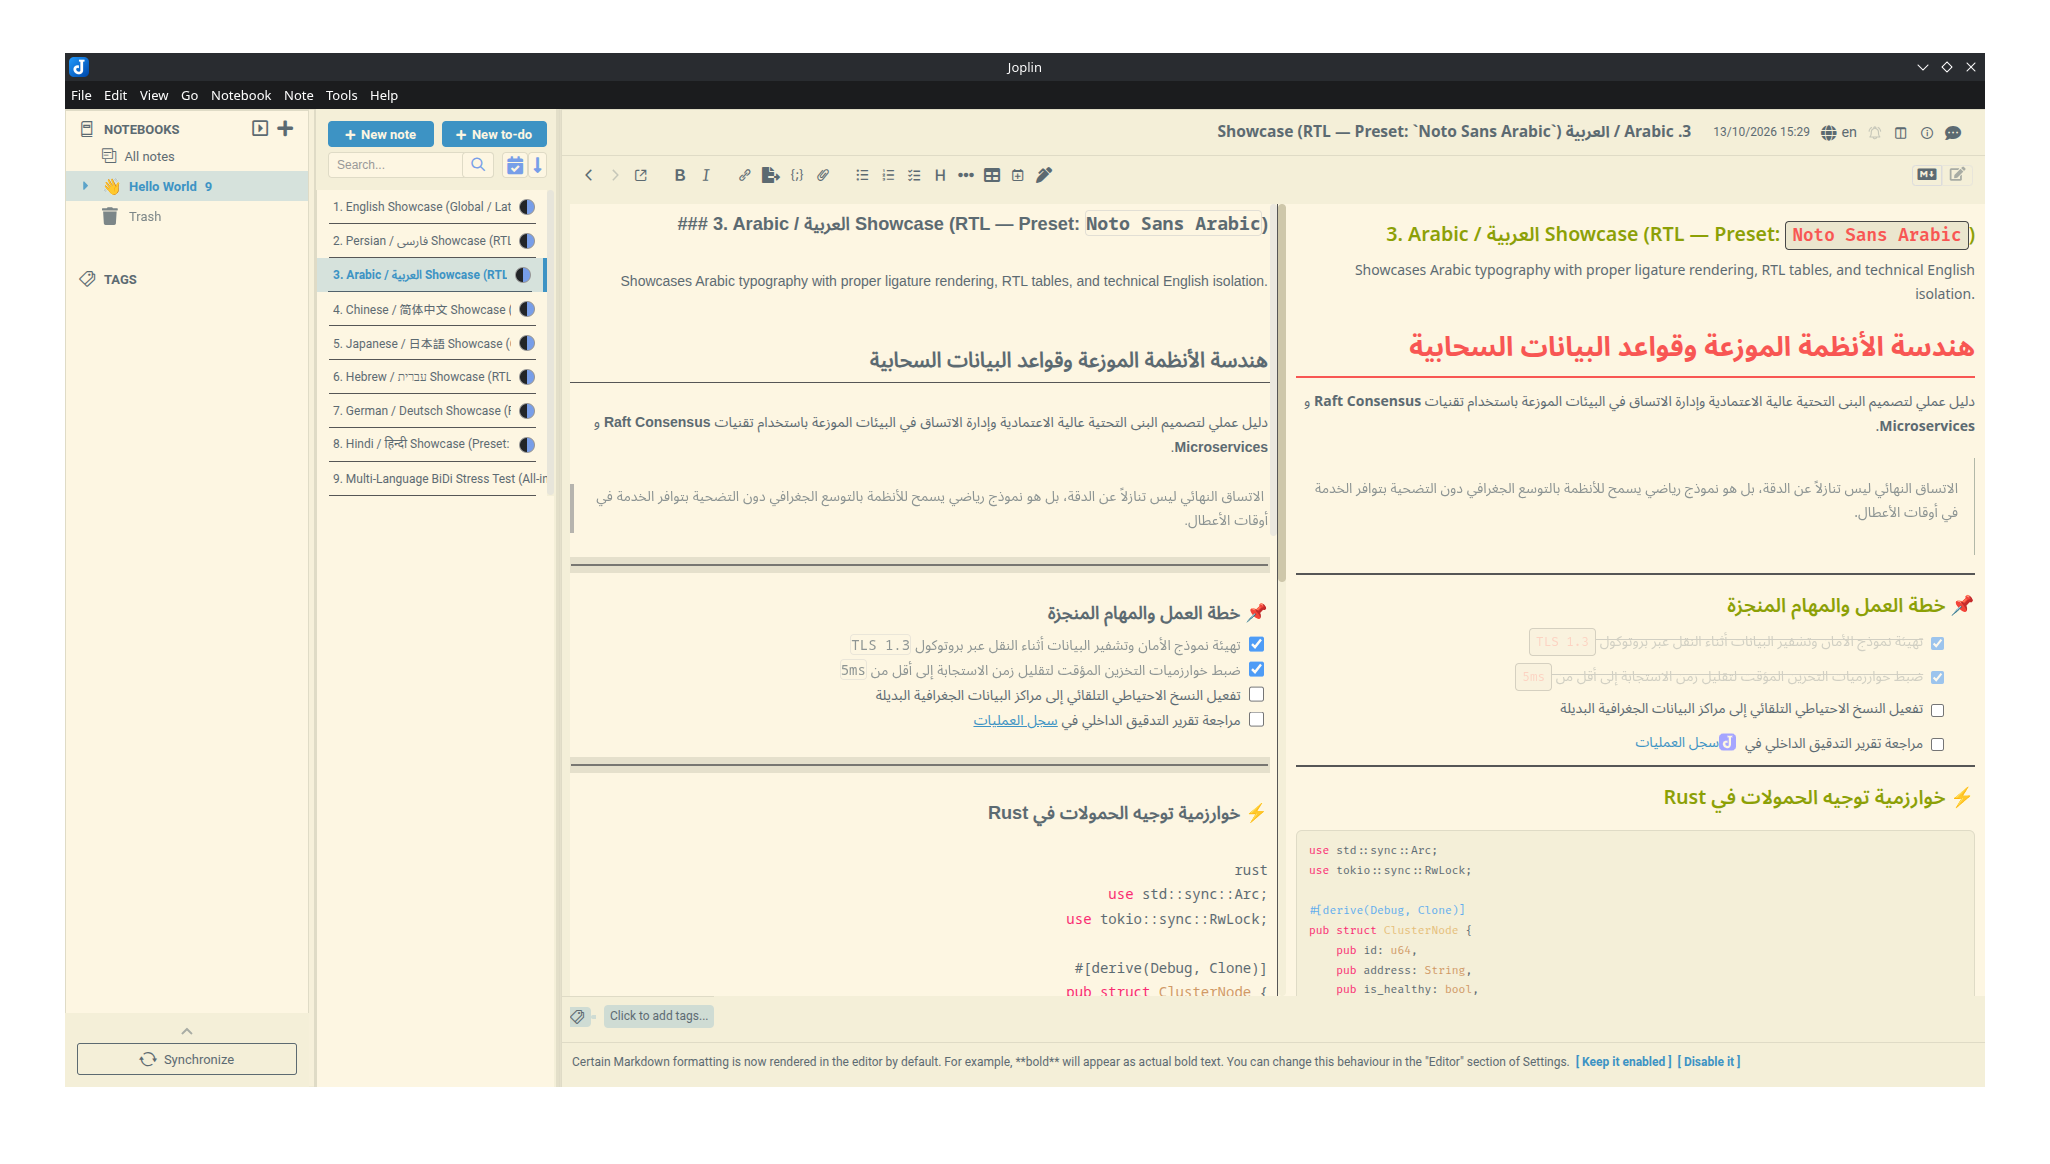
Task: Open note 6. Hebrew Showcase
Action: coord(432,377)
